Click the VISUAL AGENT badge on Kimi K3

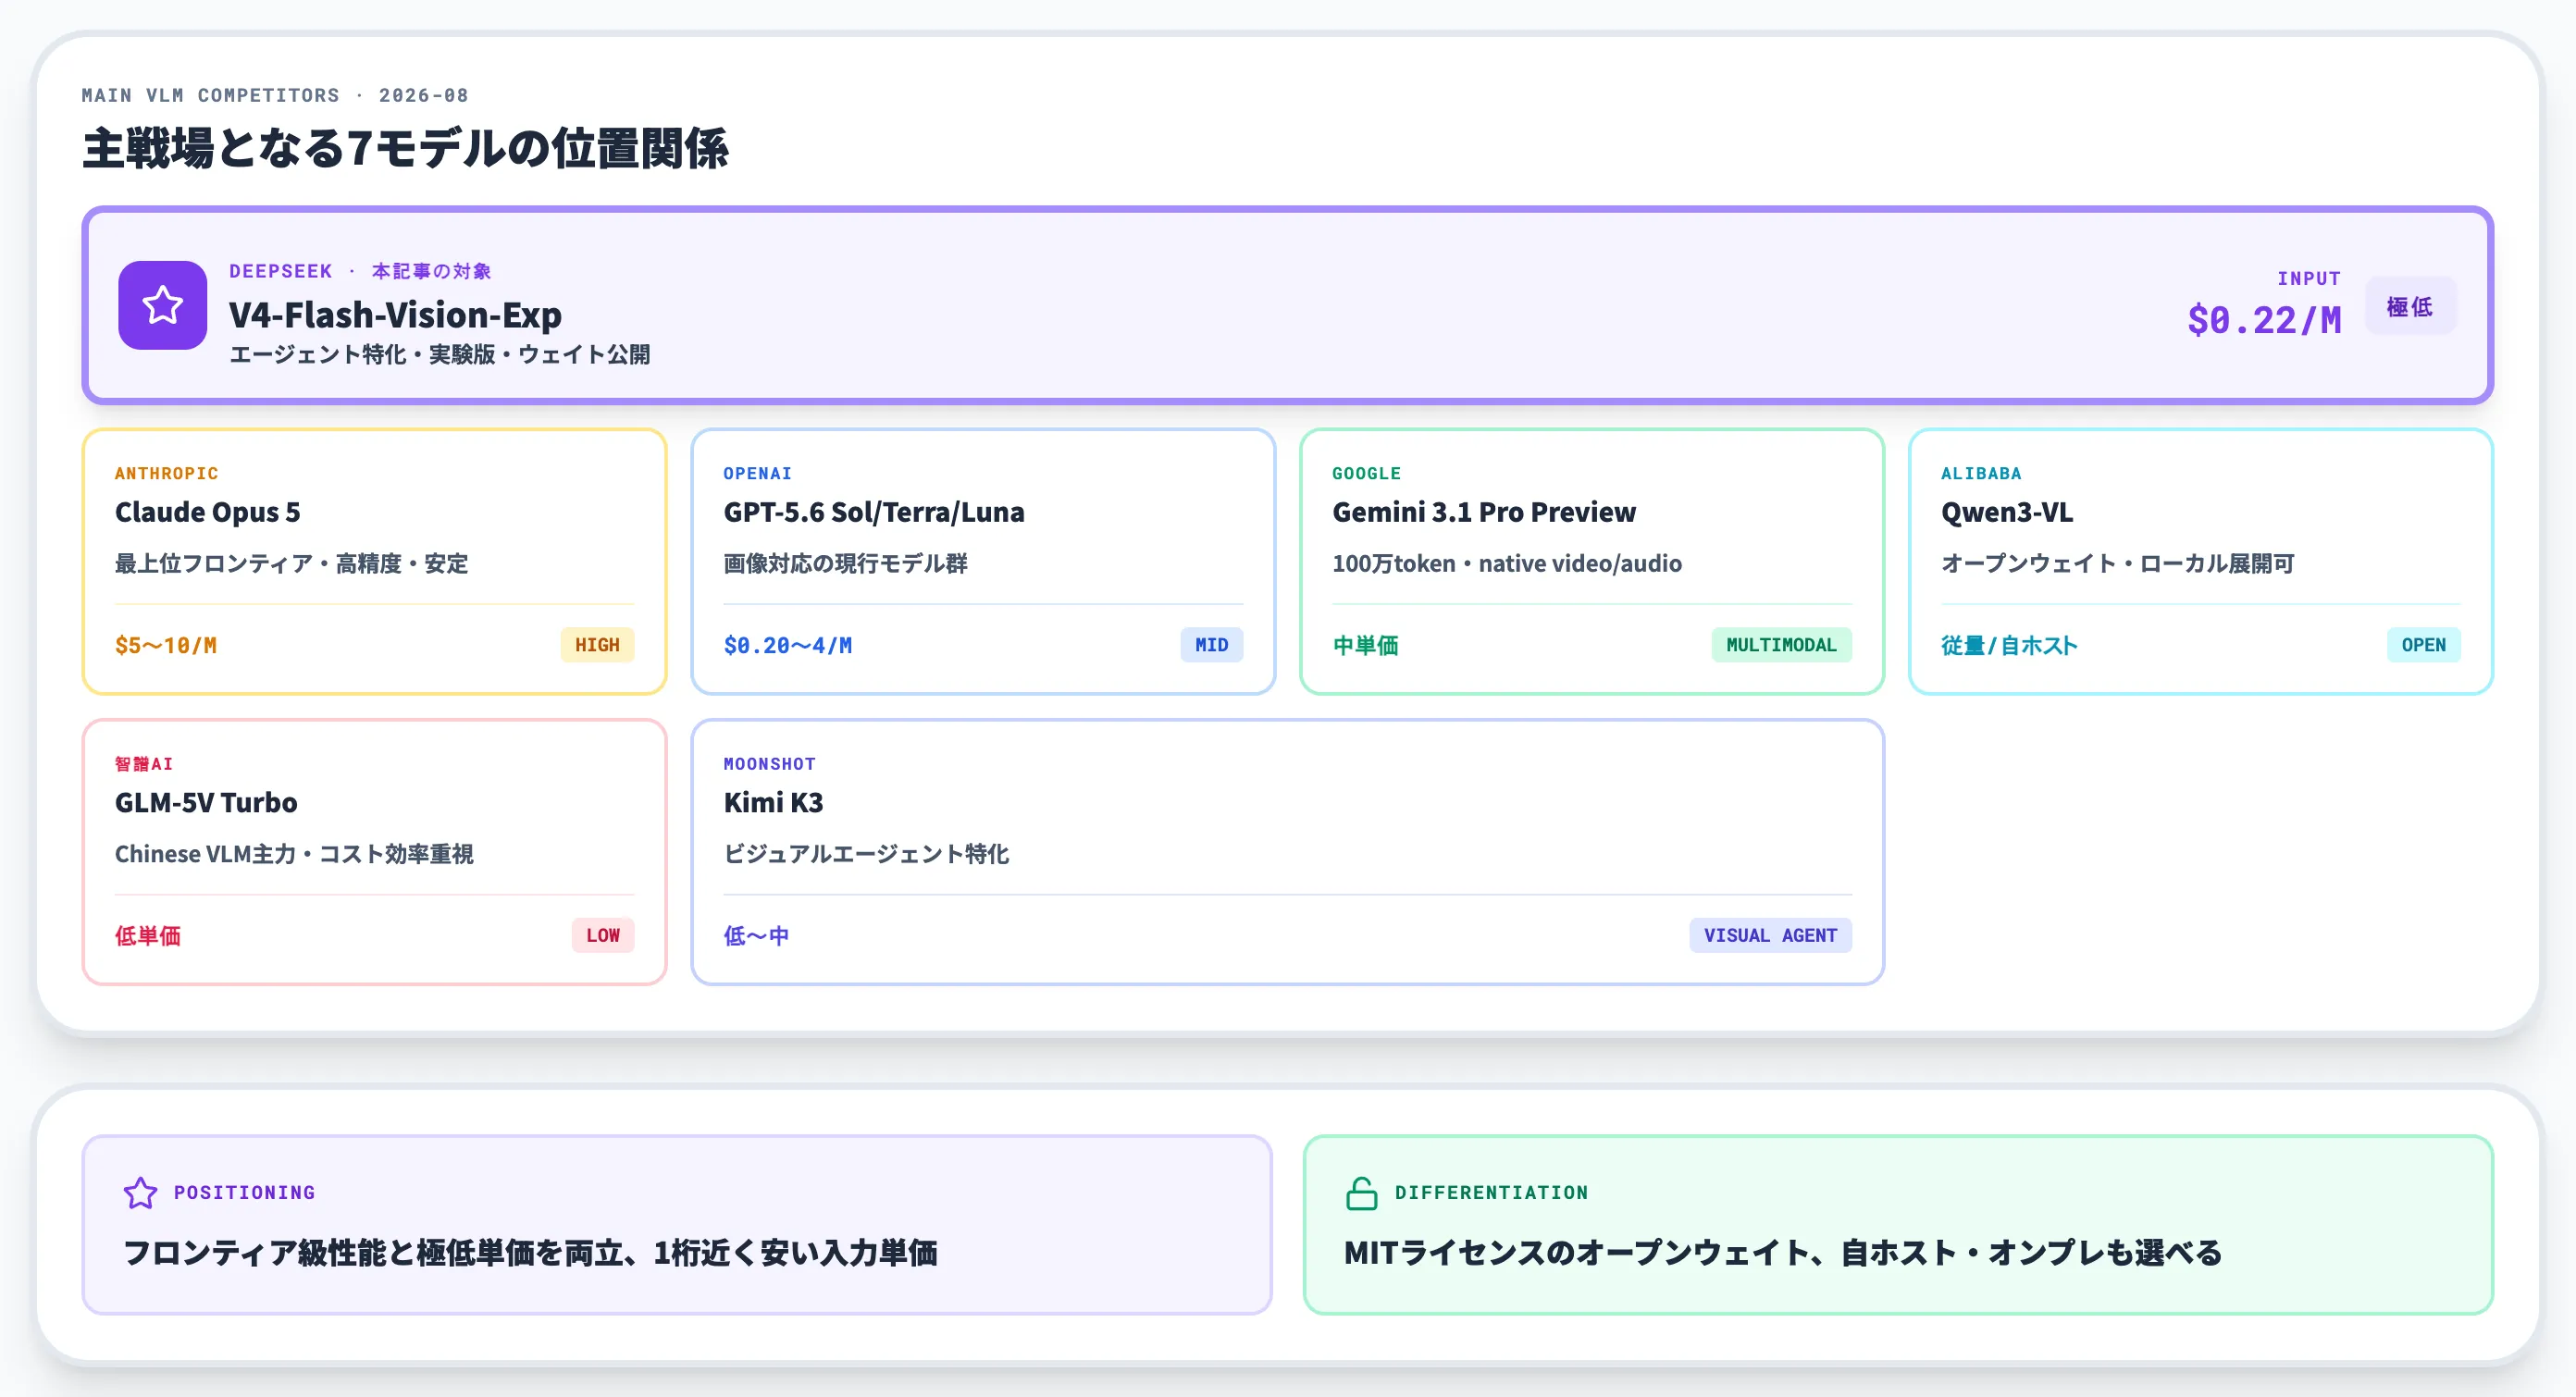tap(1770, 935)
